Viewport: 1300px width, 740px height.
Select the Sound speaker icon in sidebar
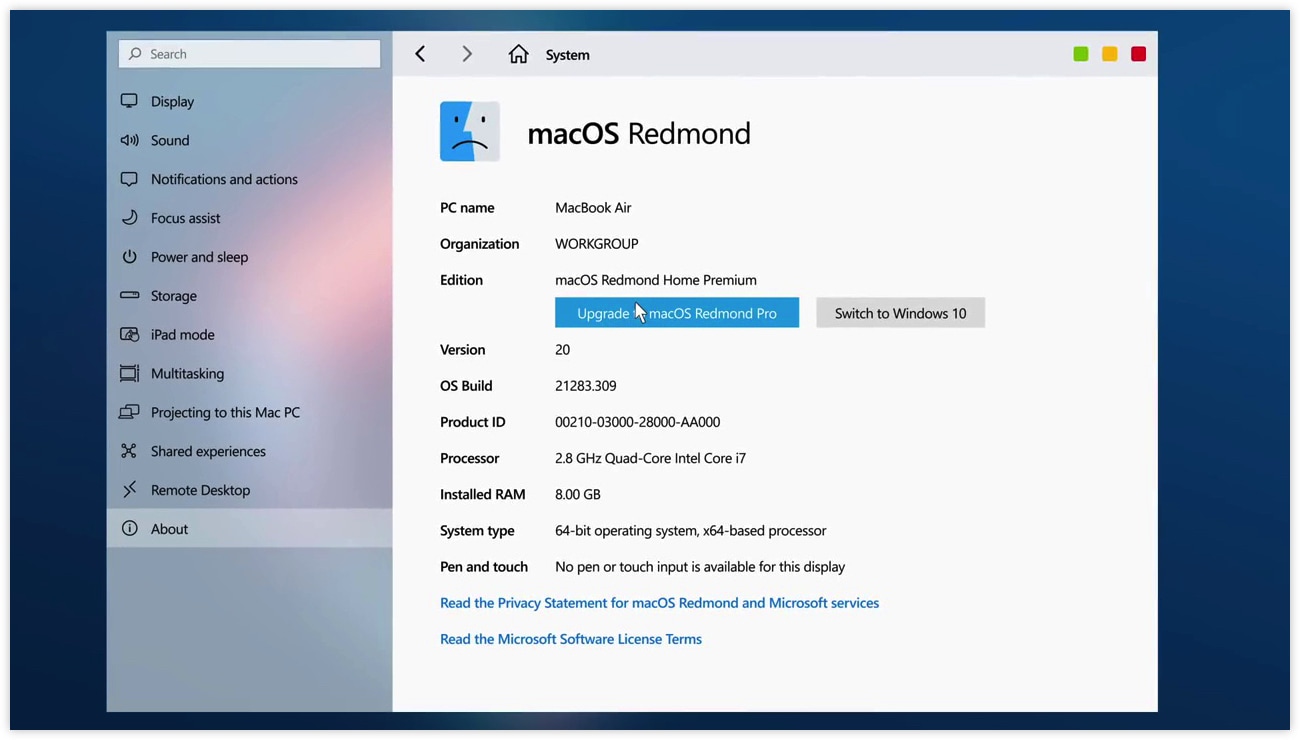(129, 140)
